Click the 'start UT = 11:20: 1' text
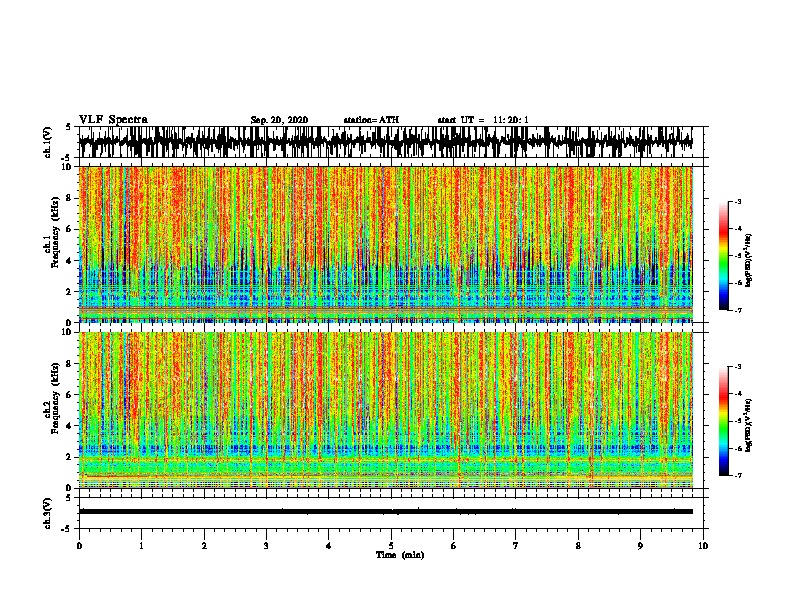 483,120
